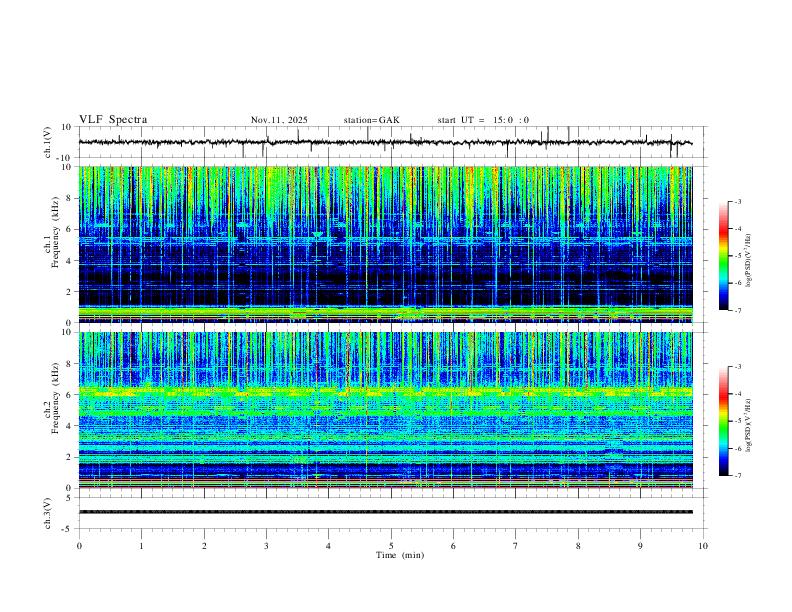Click the ch.1 spectrogram colorbar

tap(723, 256)
